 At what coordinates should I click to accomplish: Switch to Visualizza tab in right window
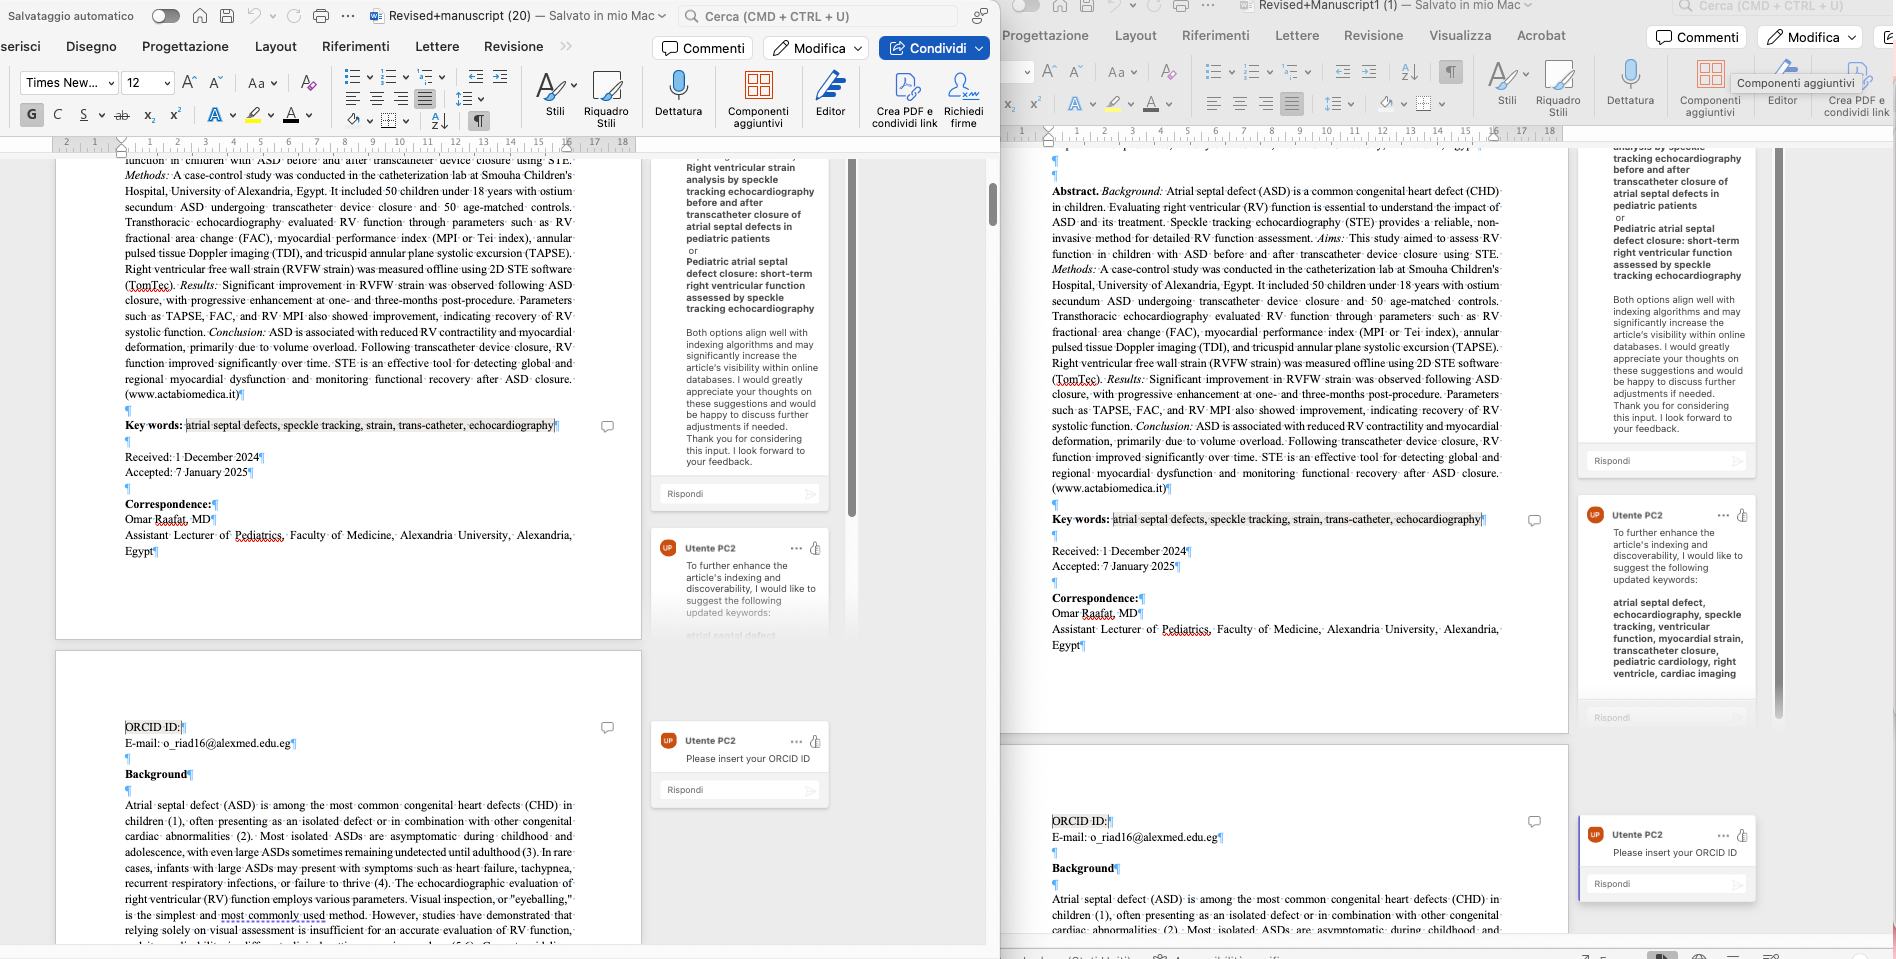pos(1459,36)
